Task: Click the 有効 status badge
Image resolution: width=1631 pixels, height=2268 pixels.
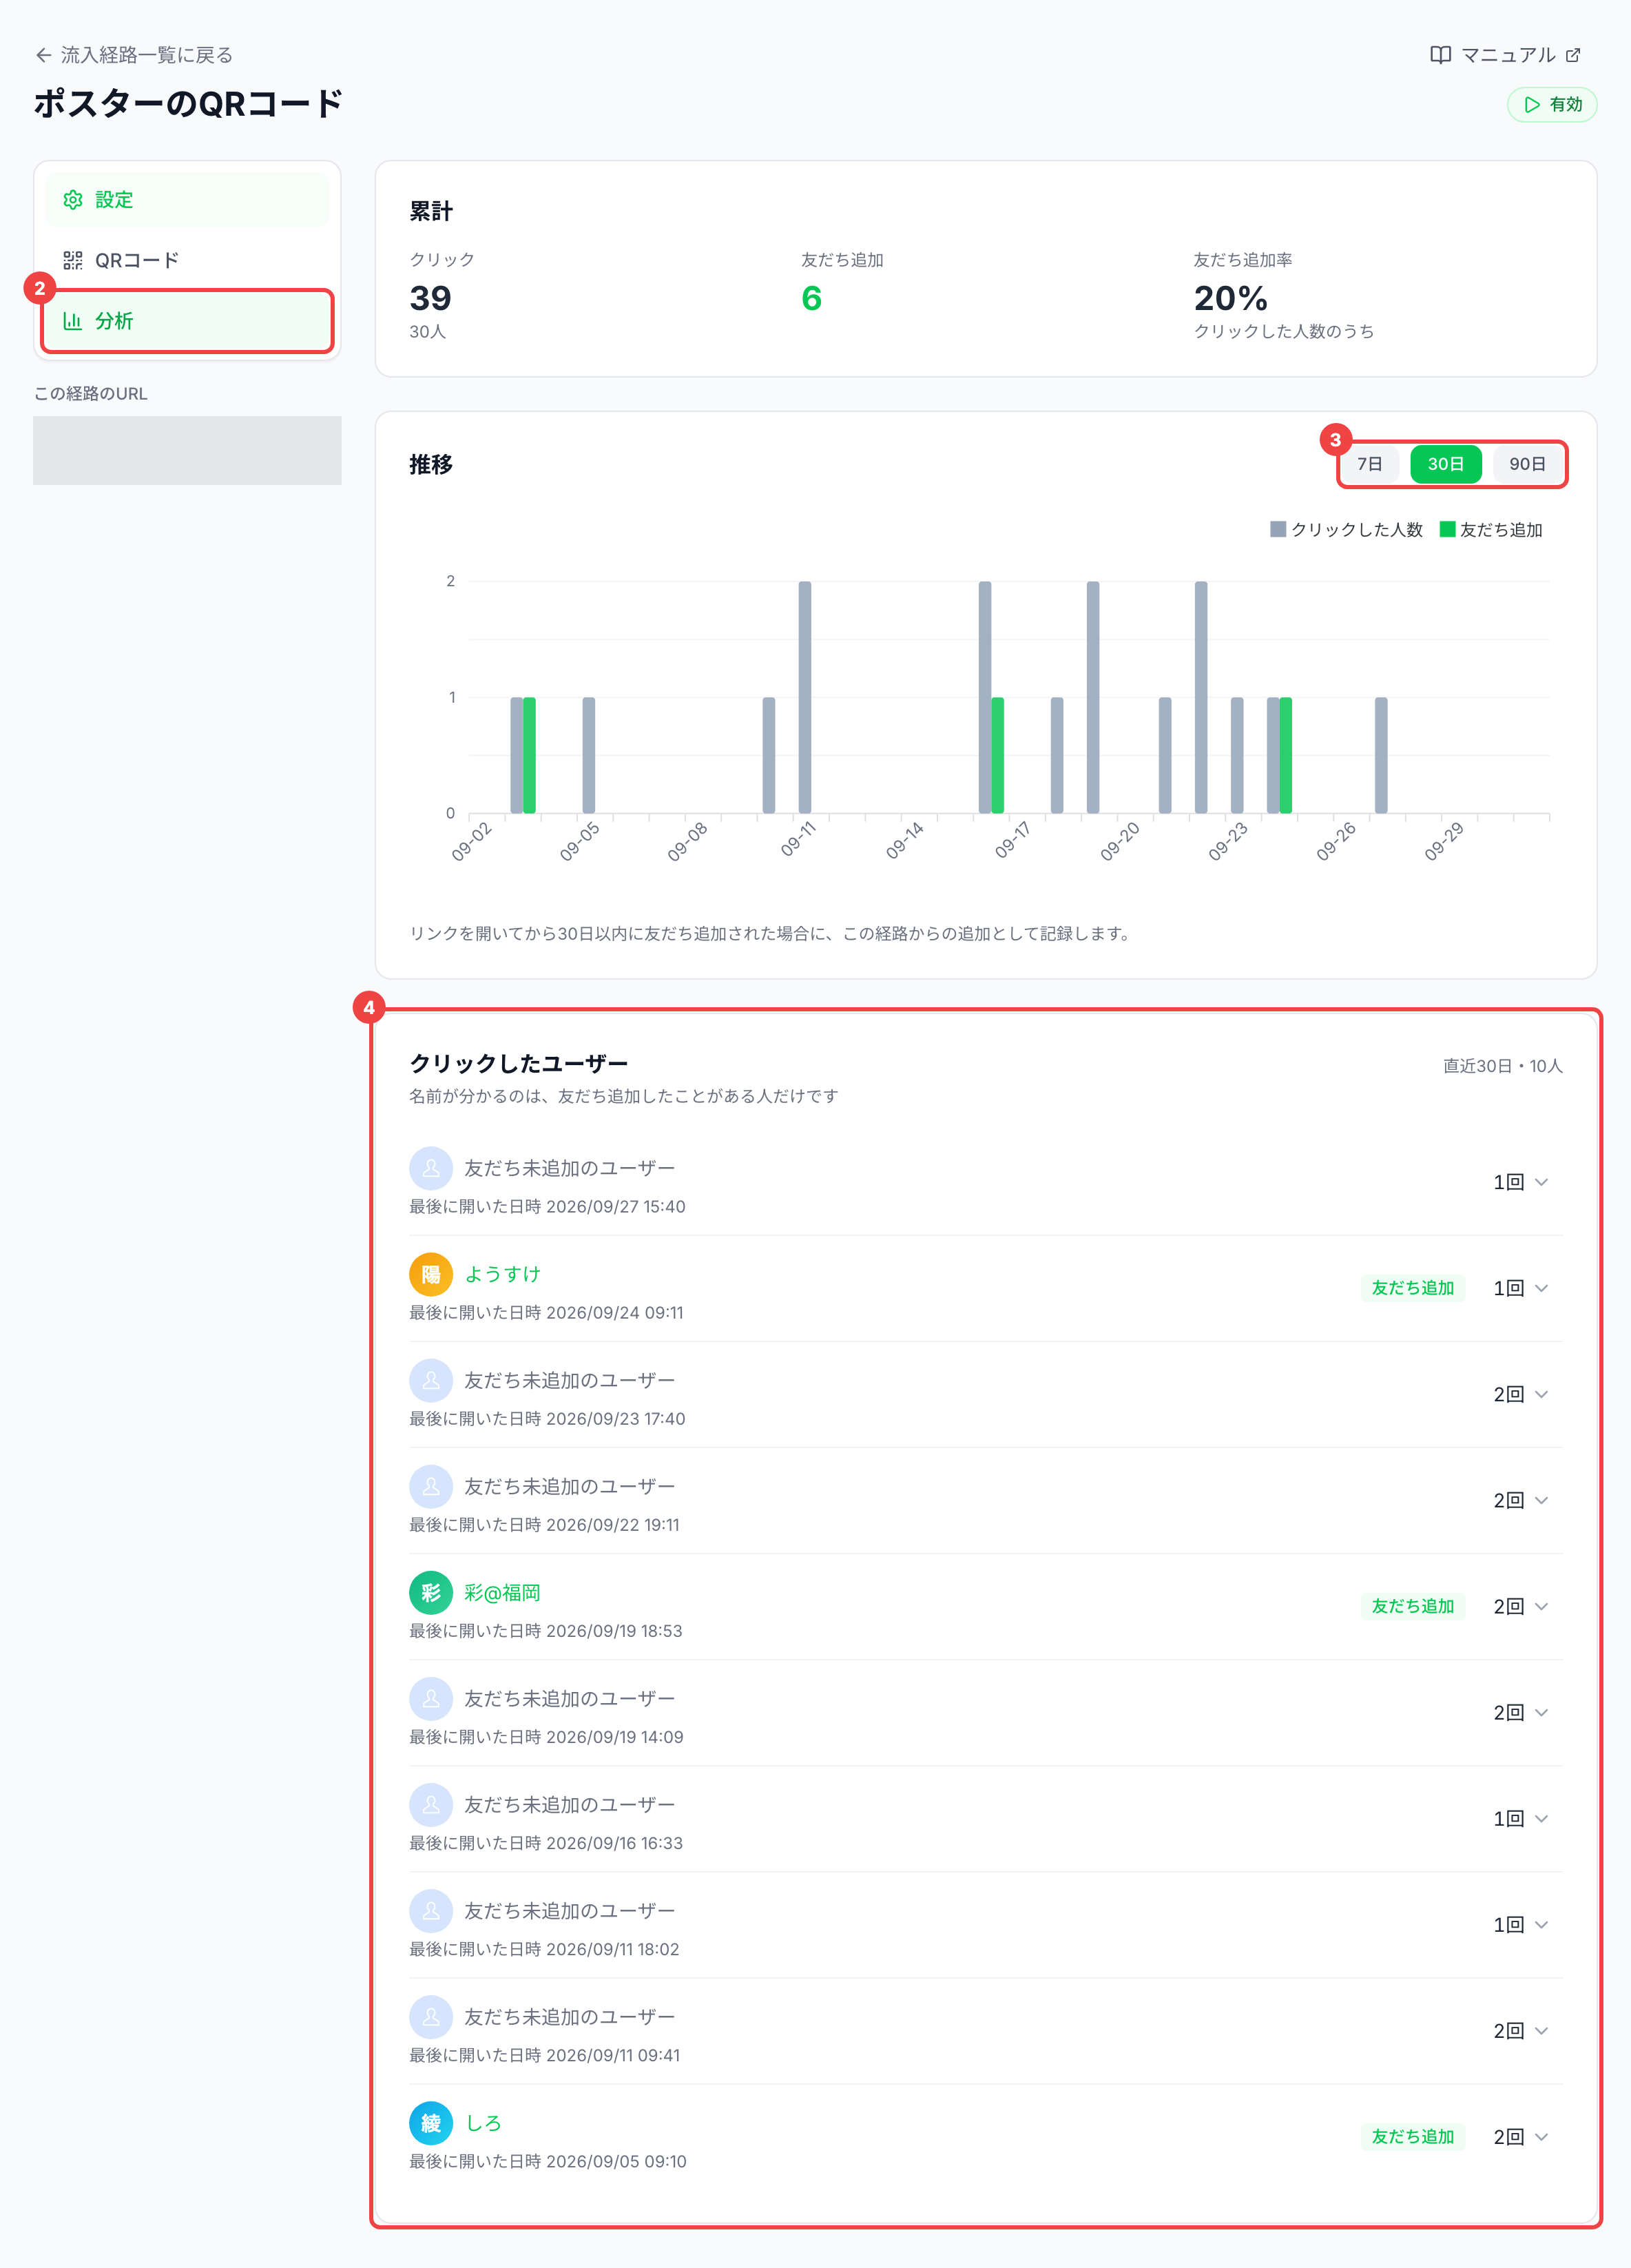Action: coord(1551,104)
